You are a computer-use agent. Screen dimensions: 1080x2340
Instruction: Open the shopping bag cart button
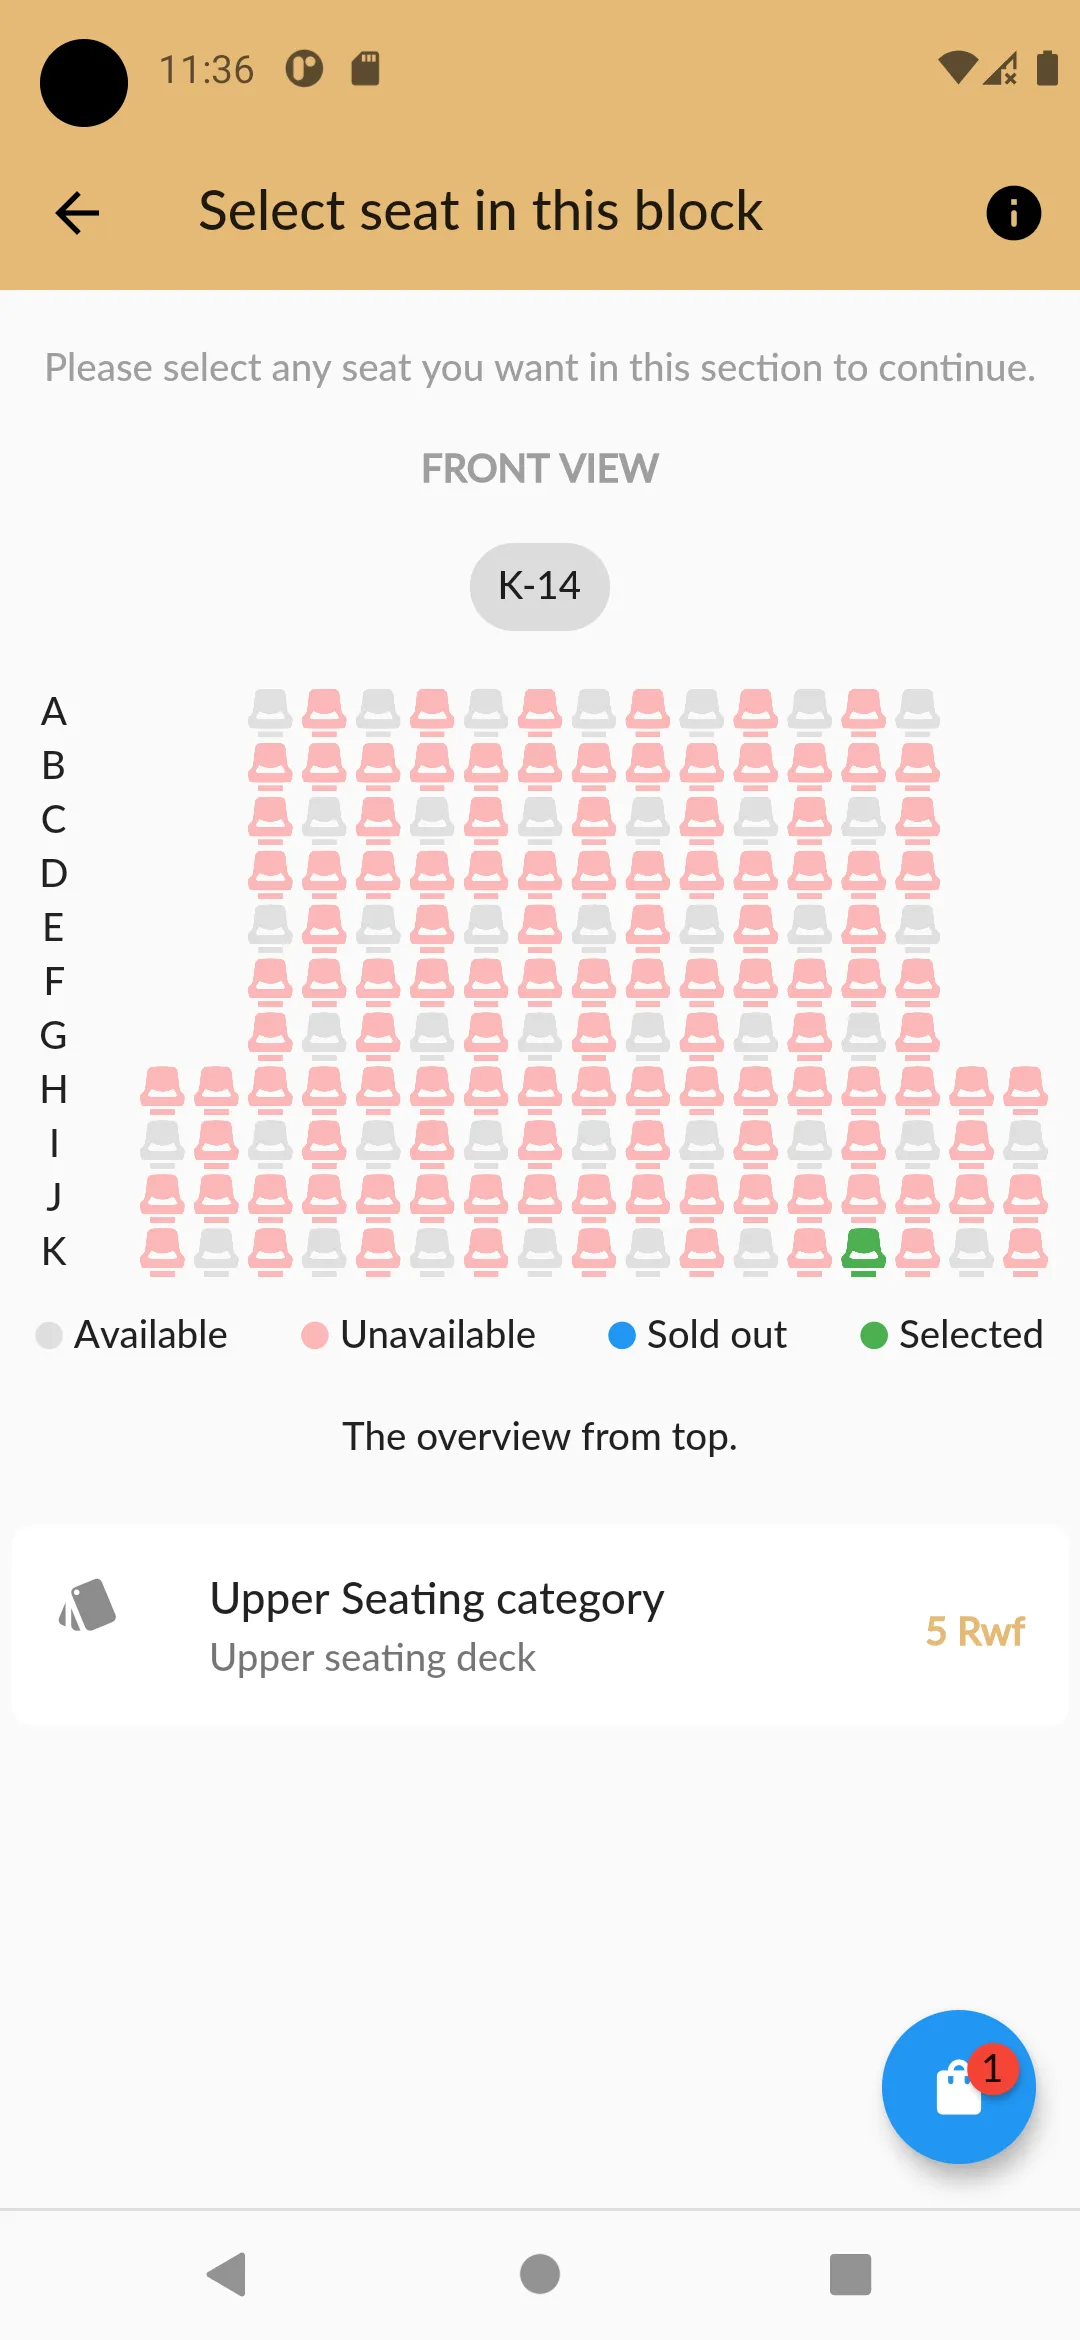click(958, 2087)
